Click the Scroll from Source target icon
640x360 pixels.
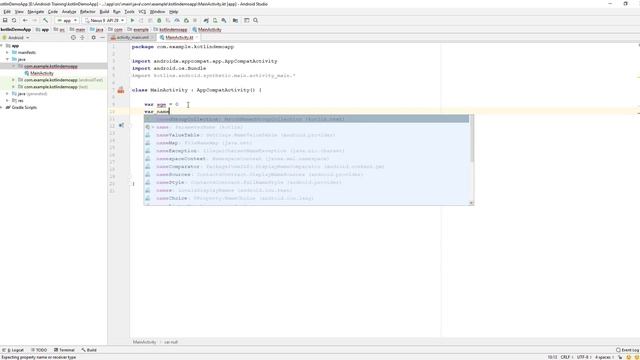pyautogui.click(x=73, y=38)
